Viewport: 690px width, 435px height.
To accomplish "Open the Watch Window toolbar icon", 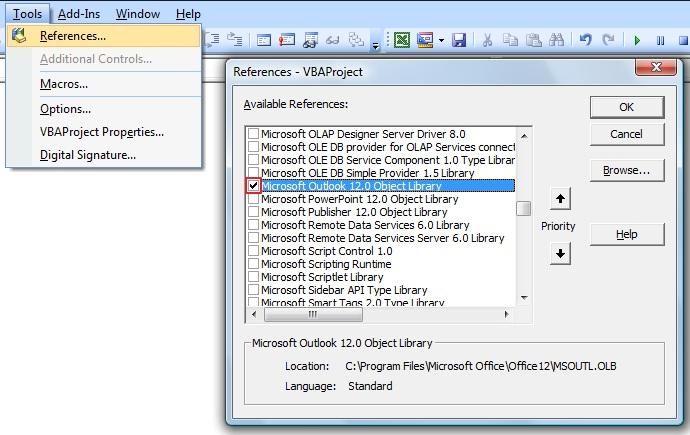I will coord(310,40).
